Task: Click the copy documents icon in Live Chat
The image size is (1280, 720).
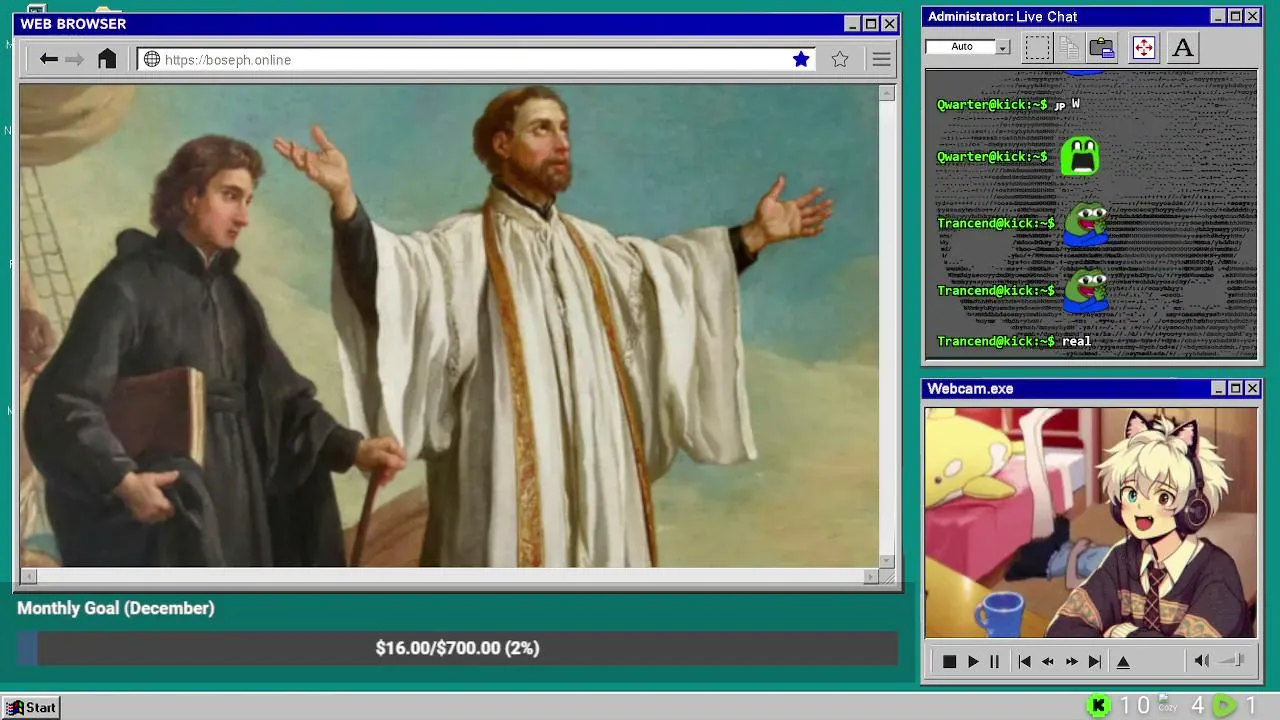Action: (1069, 47)
